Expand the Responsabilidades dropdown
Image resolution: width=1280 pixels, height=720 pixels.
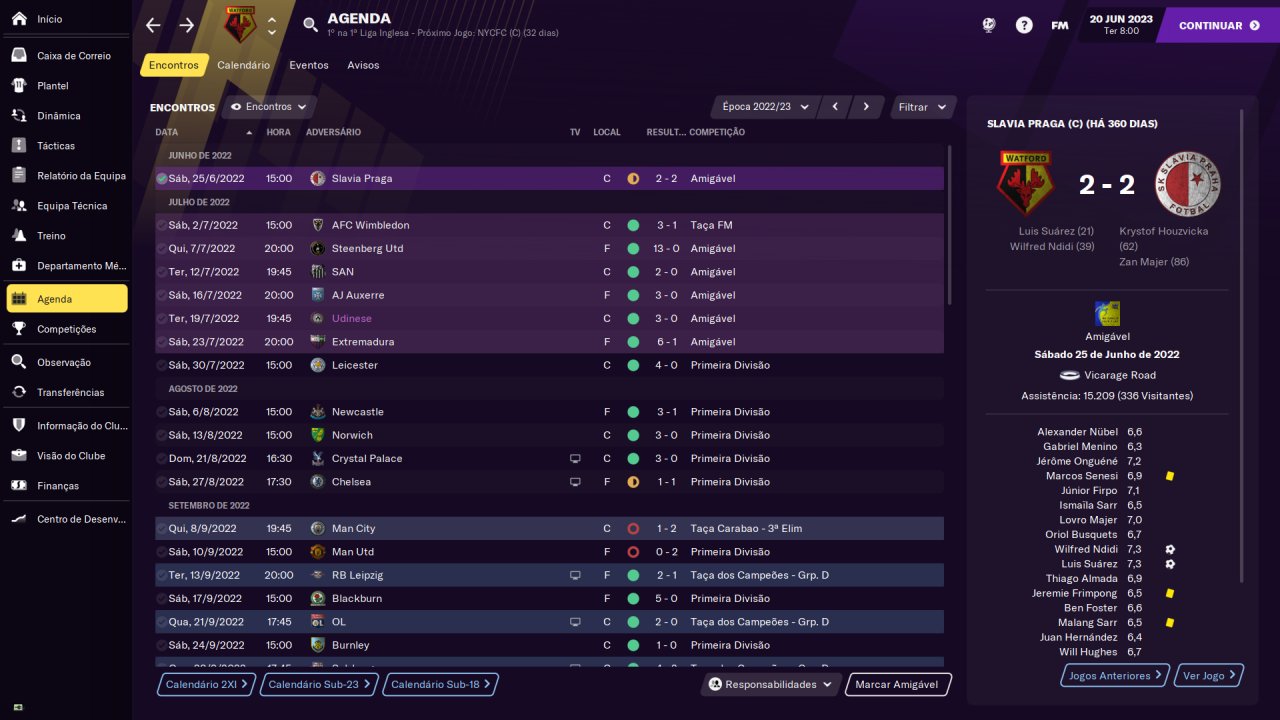pos(770,685)
